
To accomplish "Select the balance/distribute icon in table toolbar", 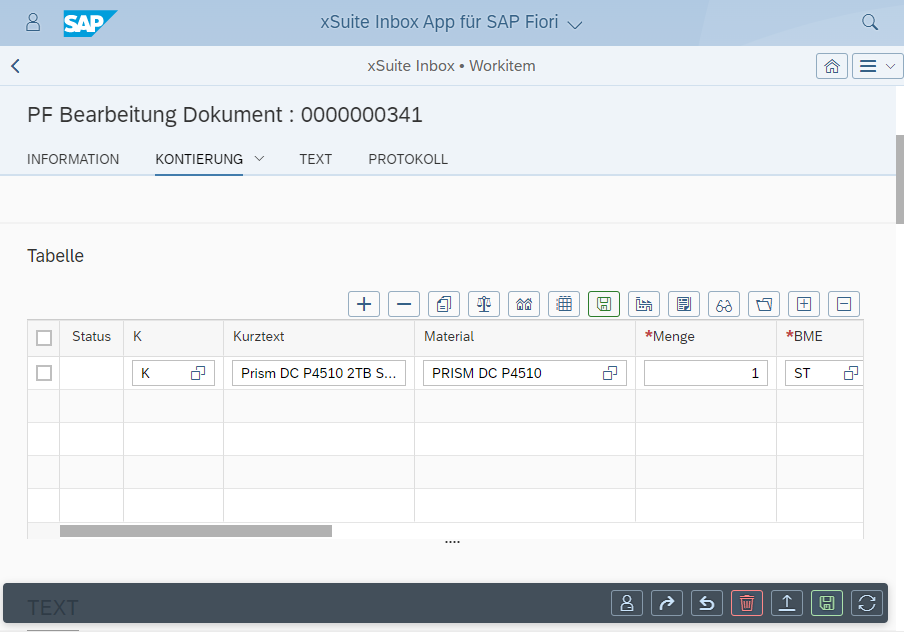I will click(484, 304).
